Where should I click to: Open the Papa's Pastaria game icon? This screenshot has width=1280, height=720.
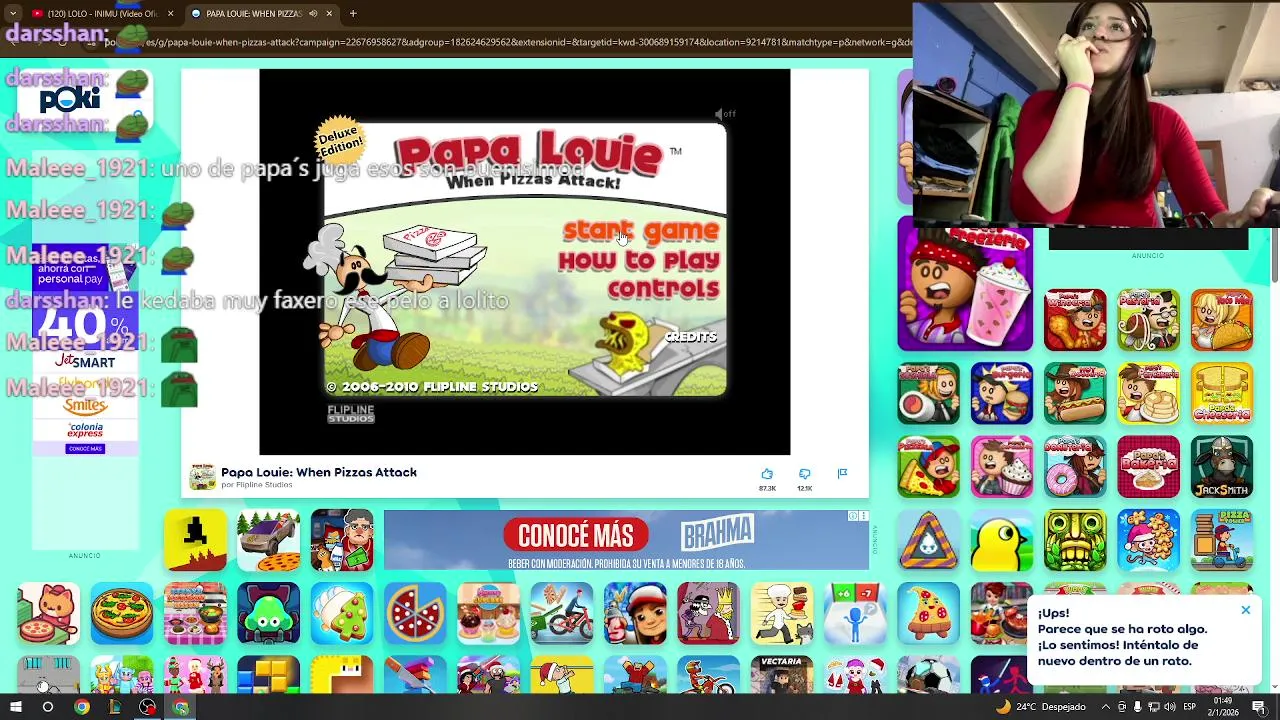1148,320
